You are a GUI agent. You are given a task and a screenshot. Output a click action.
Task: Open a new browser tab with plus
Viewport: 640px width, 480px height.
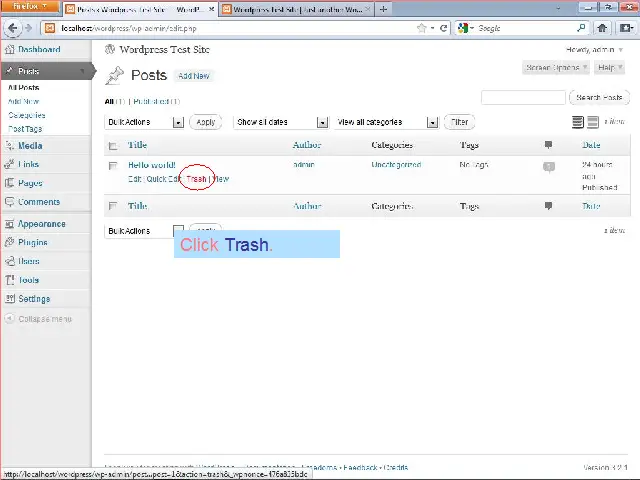pyautogui.click(x=383, y=9)
